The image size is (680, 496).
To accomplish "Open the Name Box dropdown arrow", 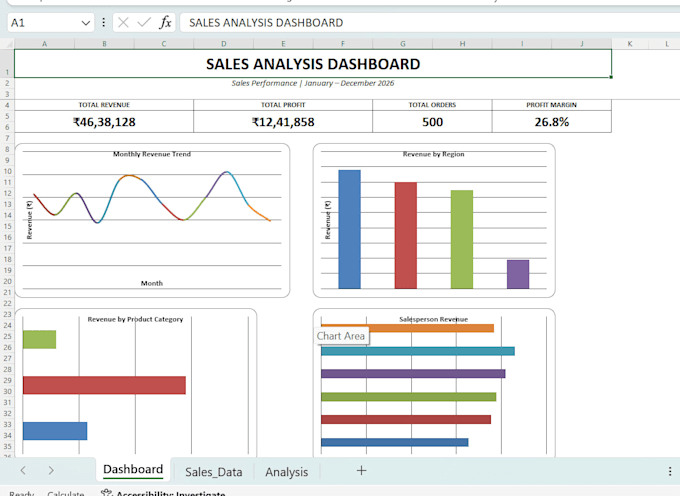I will 85,23.
